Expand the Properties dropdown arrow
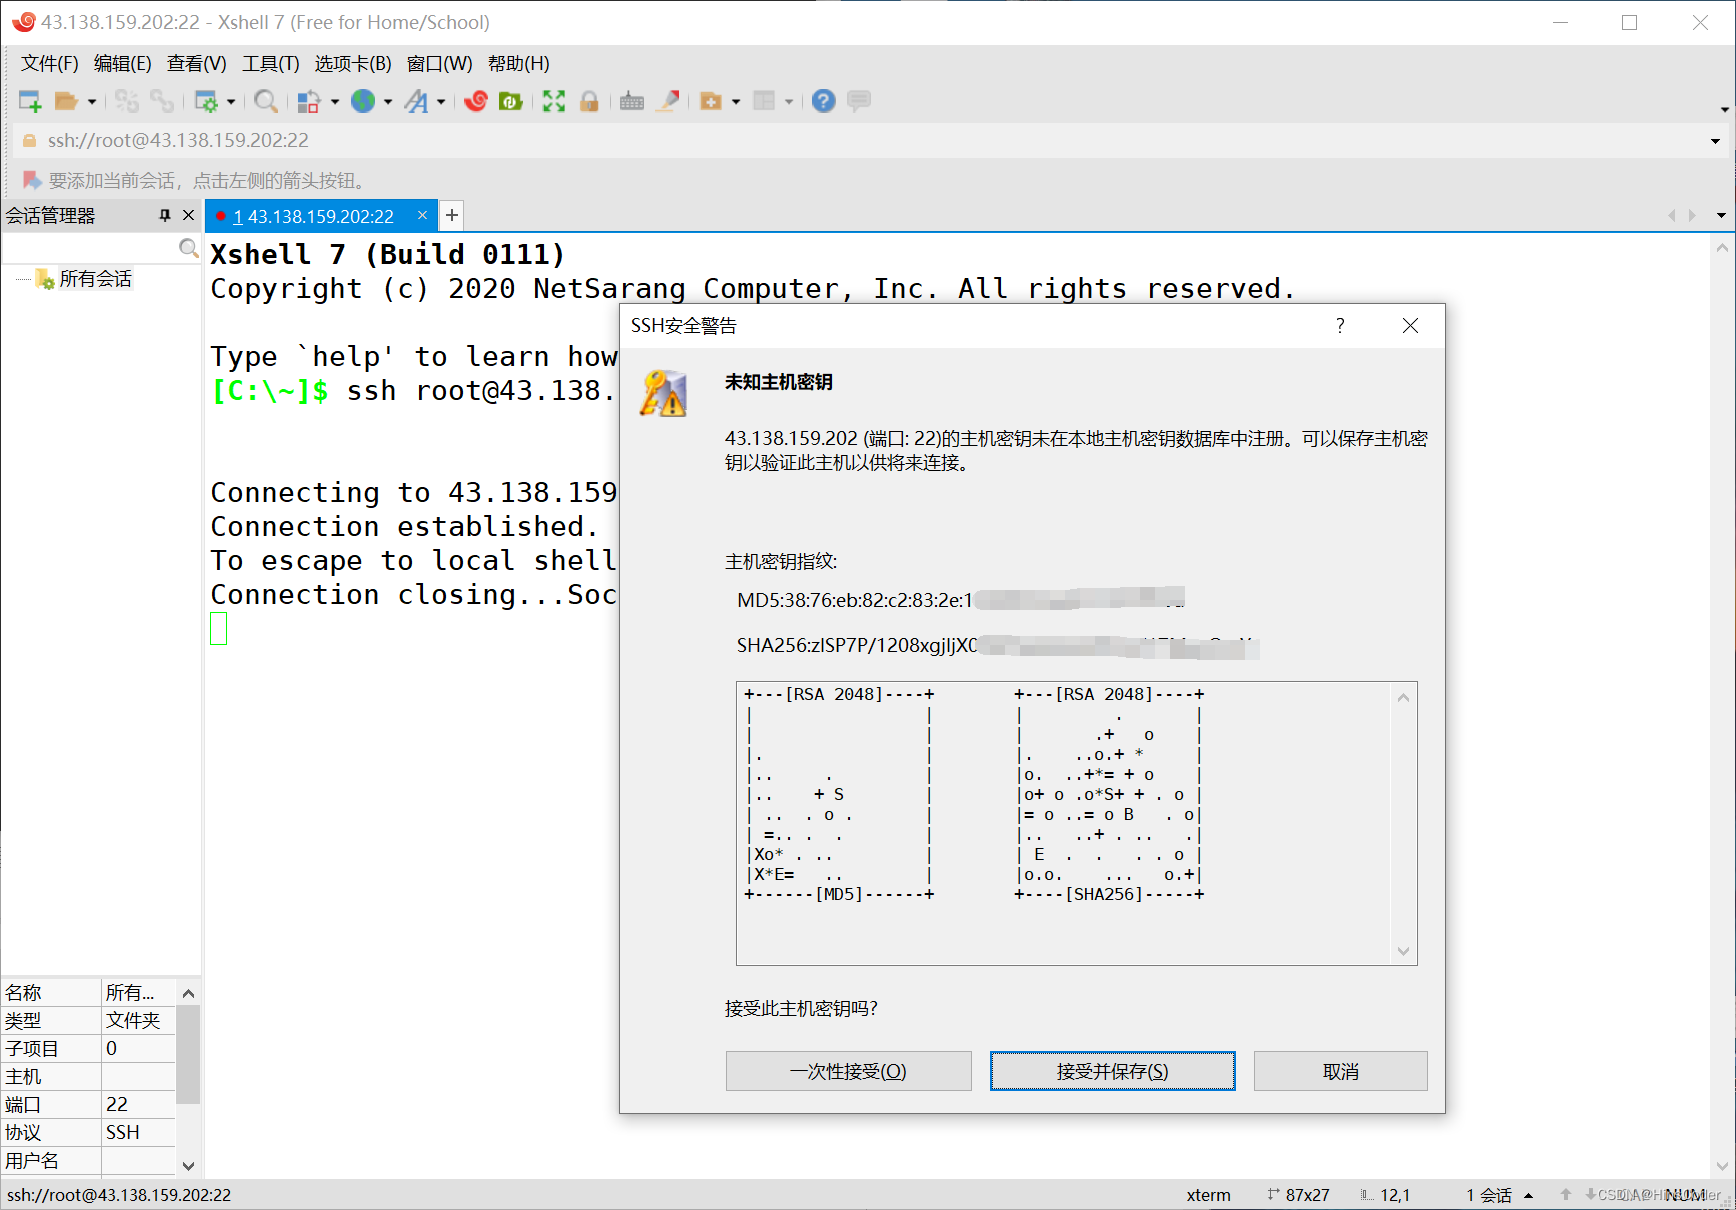The width and height of the screenshot is (1736, 1210). [x=231, y=101]
